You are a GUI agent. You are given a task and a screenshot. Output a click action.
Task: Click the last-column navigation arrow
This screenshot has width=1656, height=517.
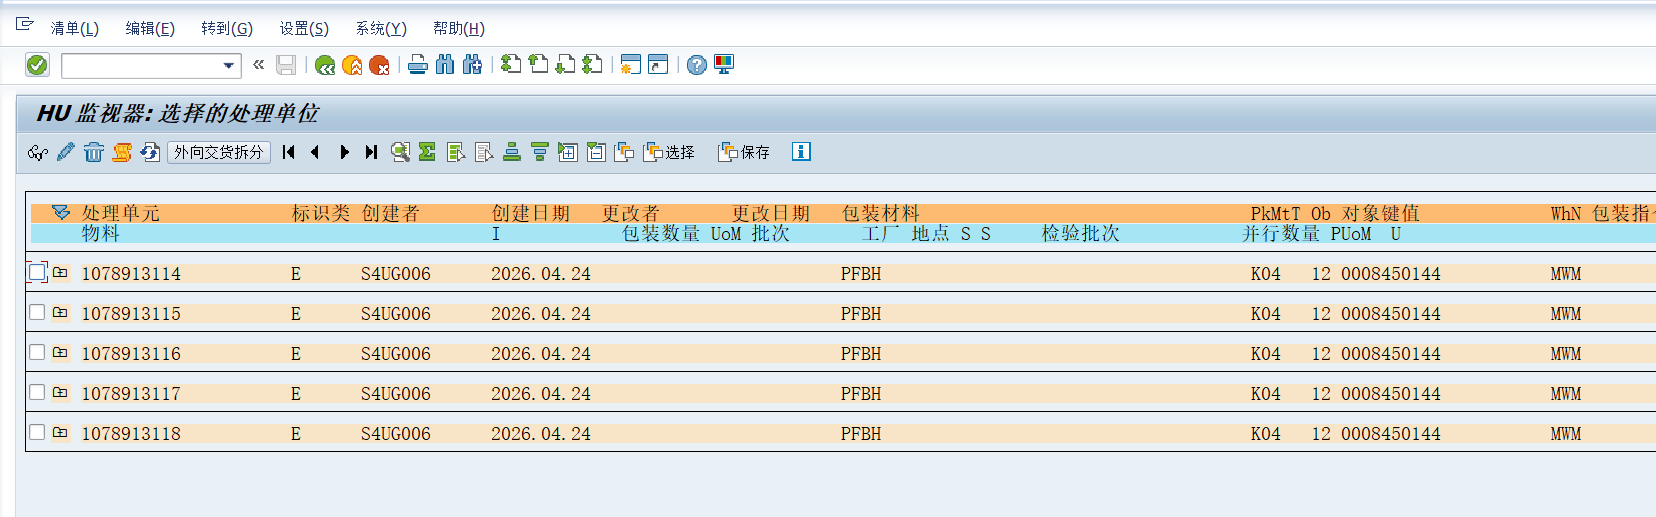point(371,152)
